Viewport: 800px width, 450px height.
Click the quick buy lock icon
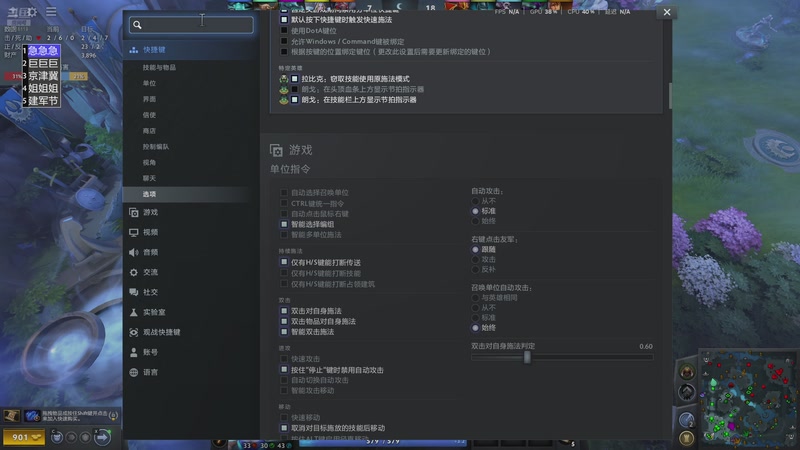click(x=113, y=416)
